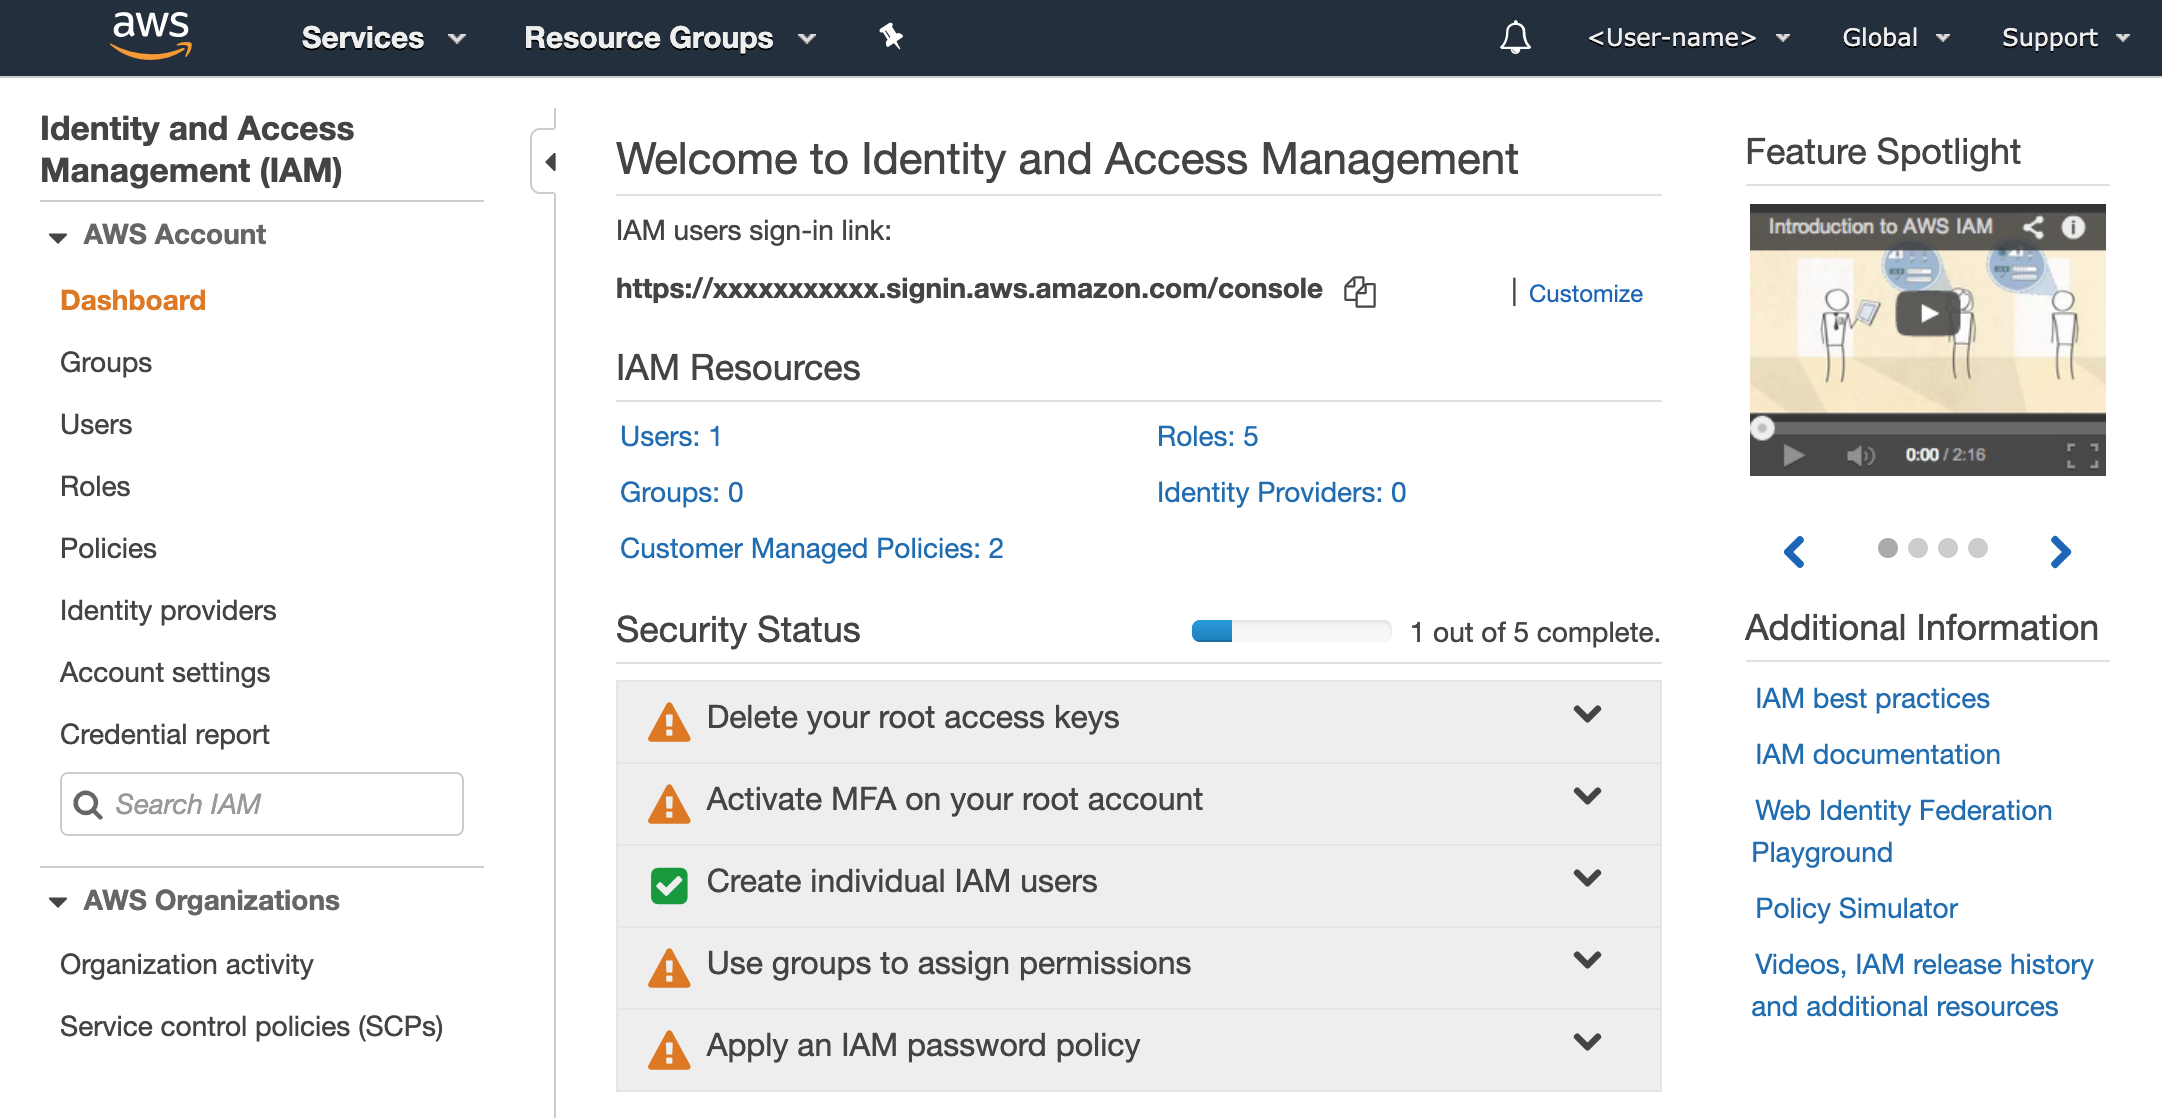Open the Policies page in the sidebar
The image size is (2162, 1118).
coord(108,548)
